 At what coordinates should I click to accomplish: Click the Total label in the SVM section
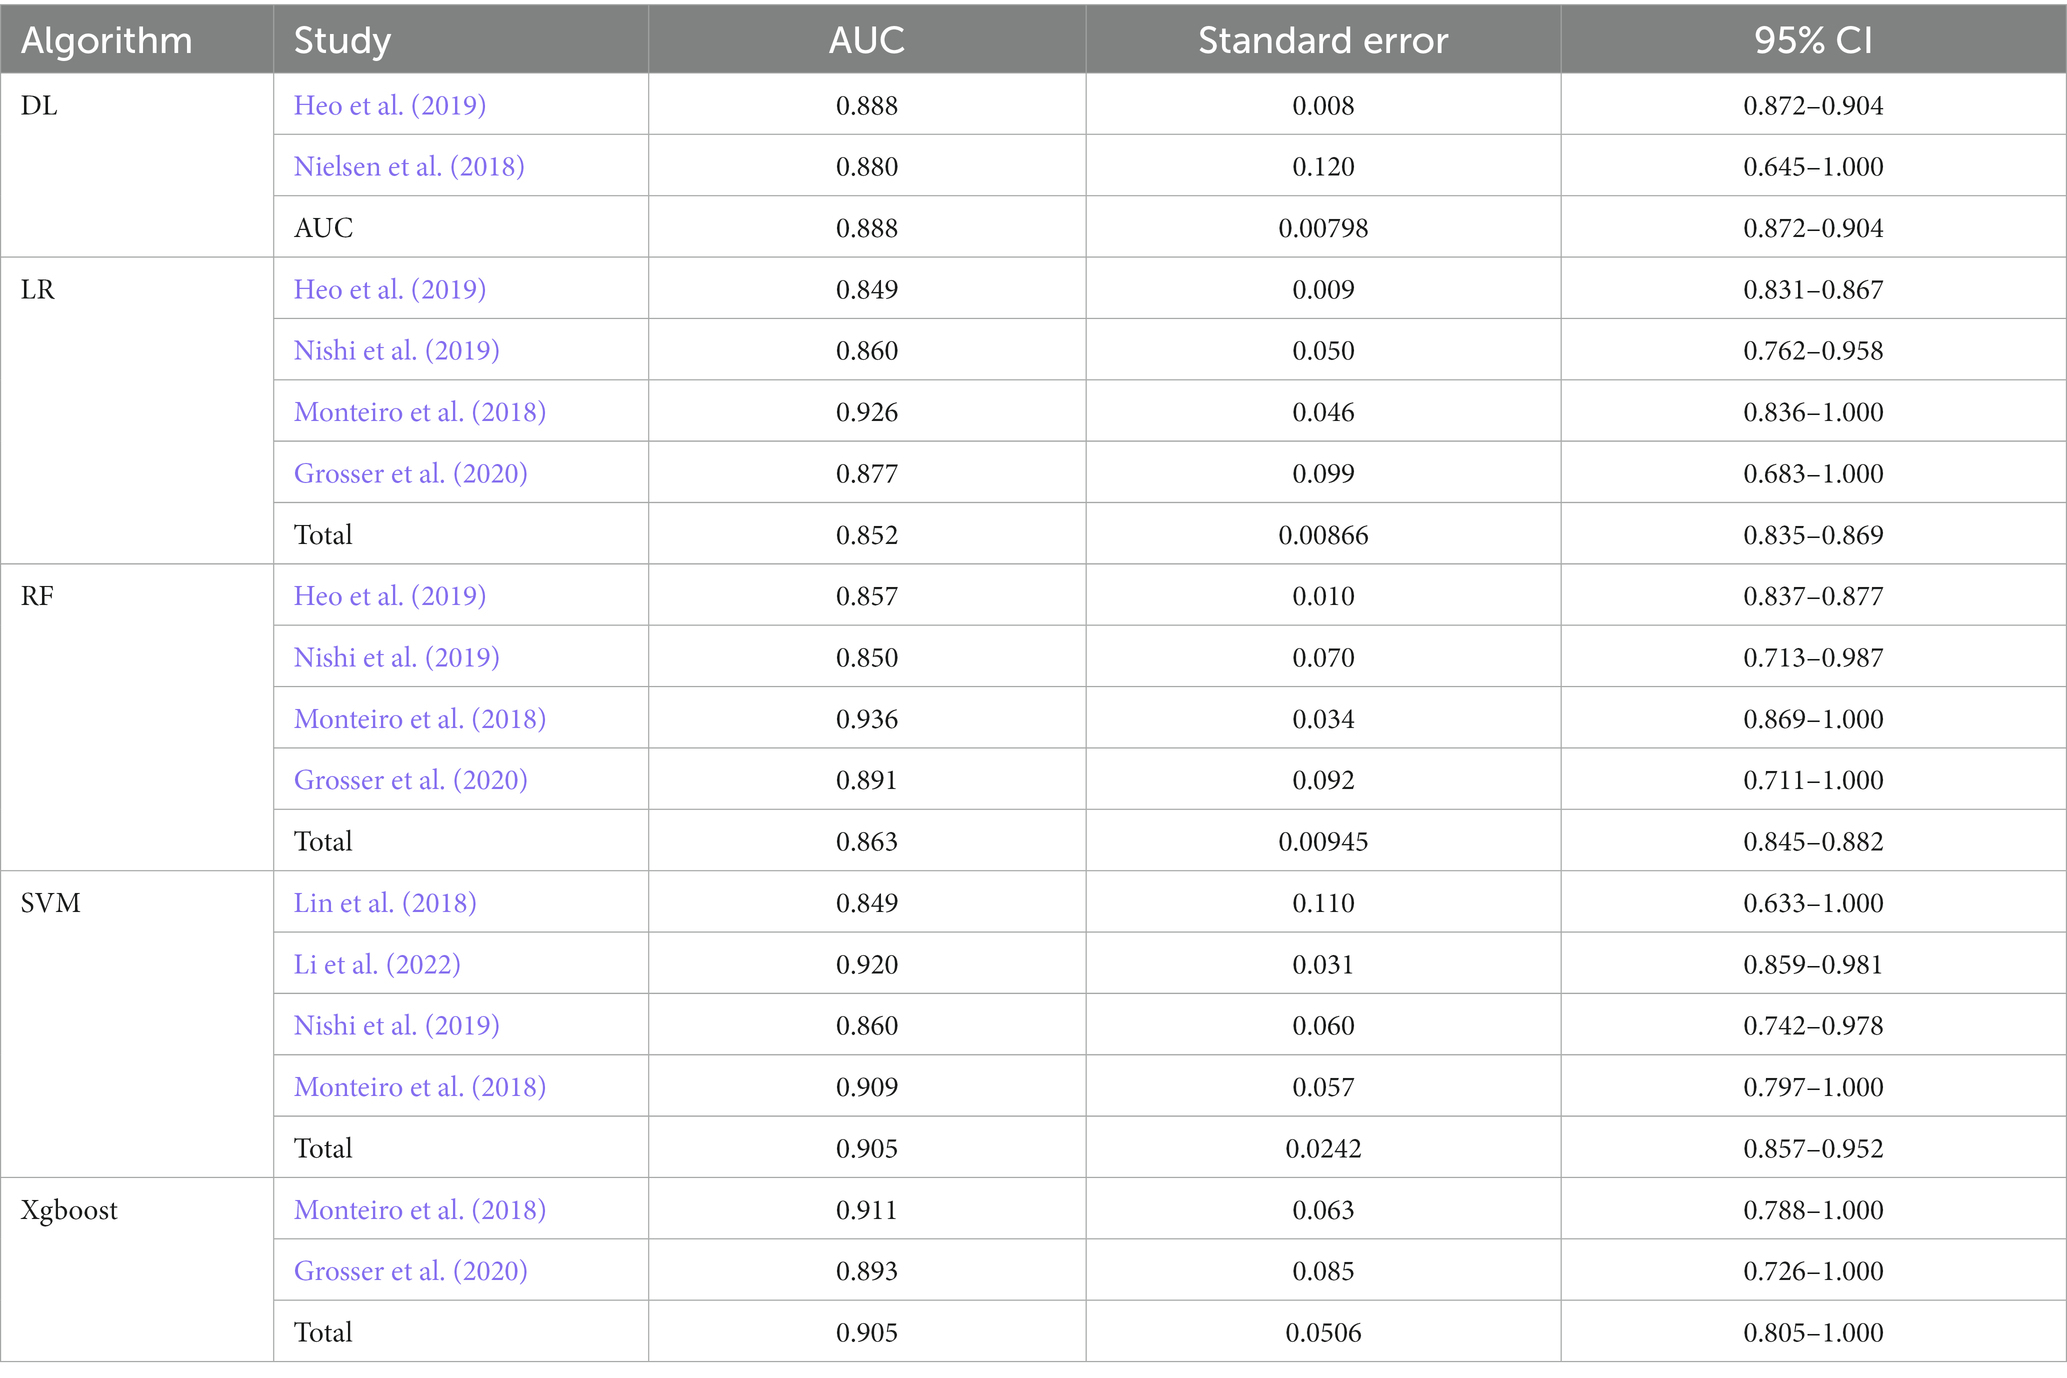323,1148
